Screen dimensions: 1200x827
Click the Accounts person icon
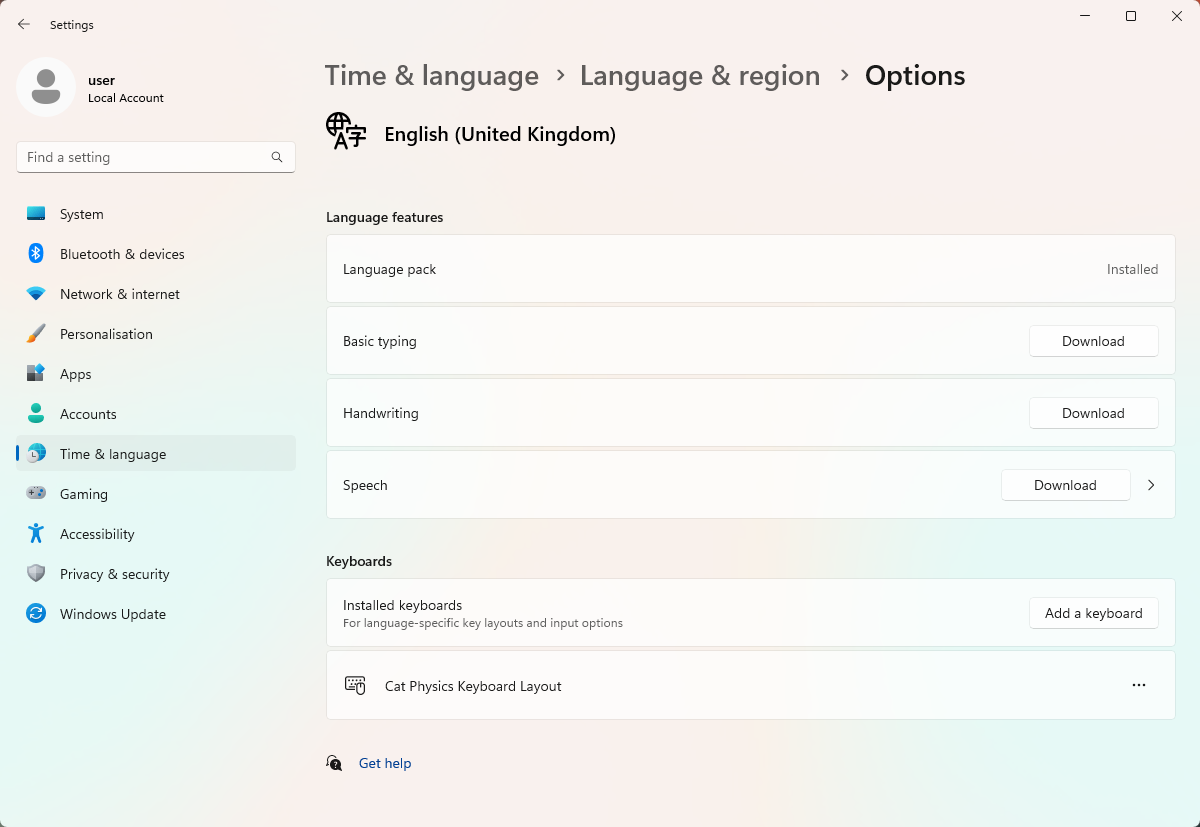click(x=36, y=414)
